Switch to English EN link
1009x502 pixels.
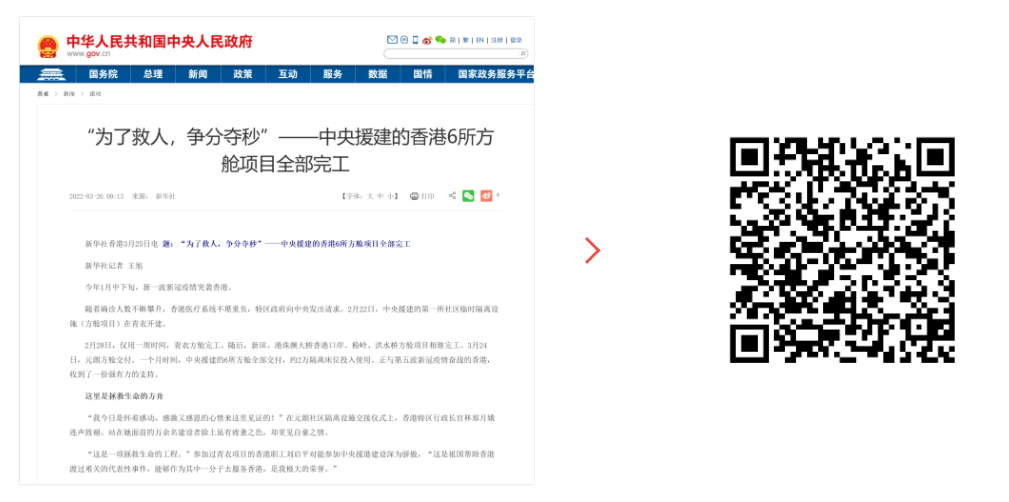480,40
